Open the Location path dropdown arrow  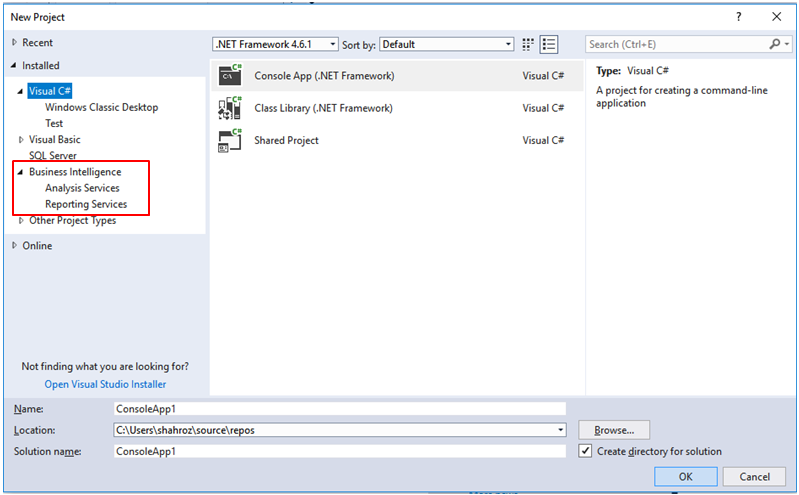pos(560,430)
